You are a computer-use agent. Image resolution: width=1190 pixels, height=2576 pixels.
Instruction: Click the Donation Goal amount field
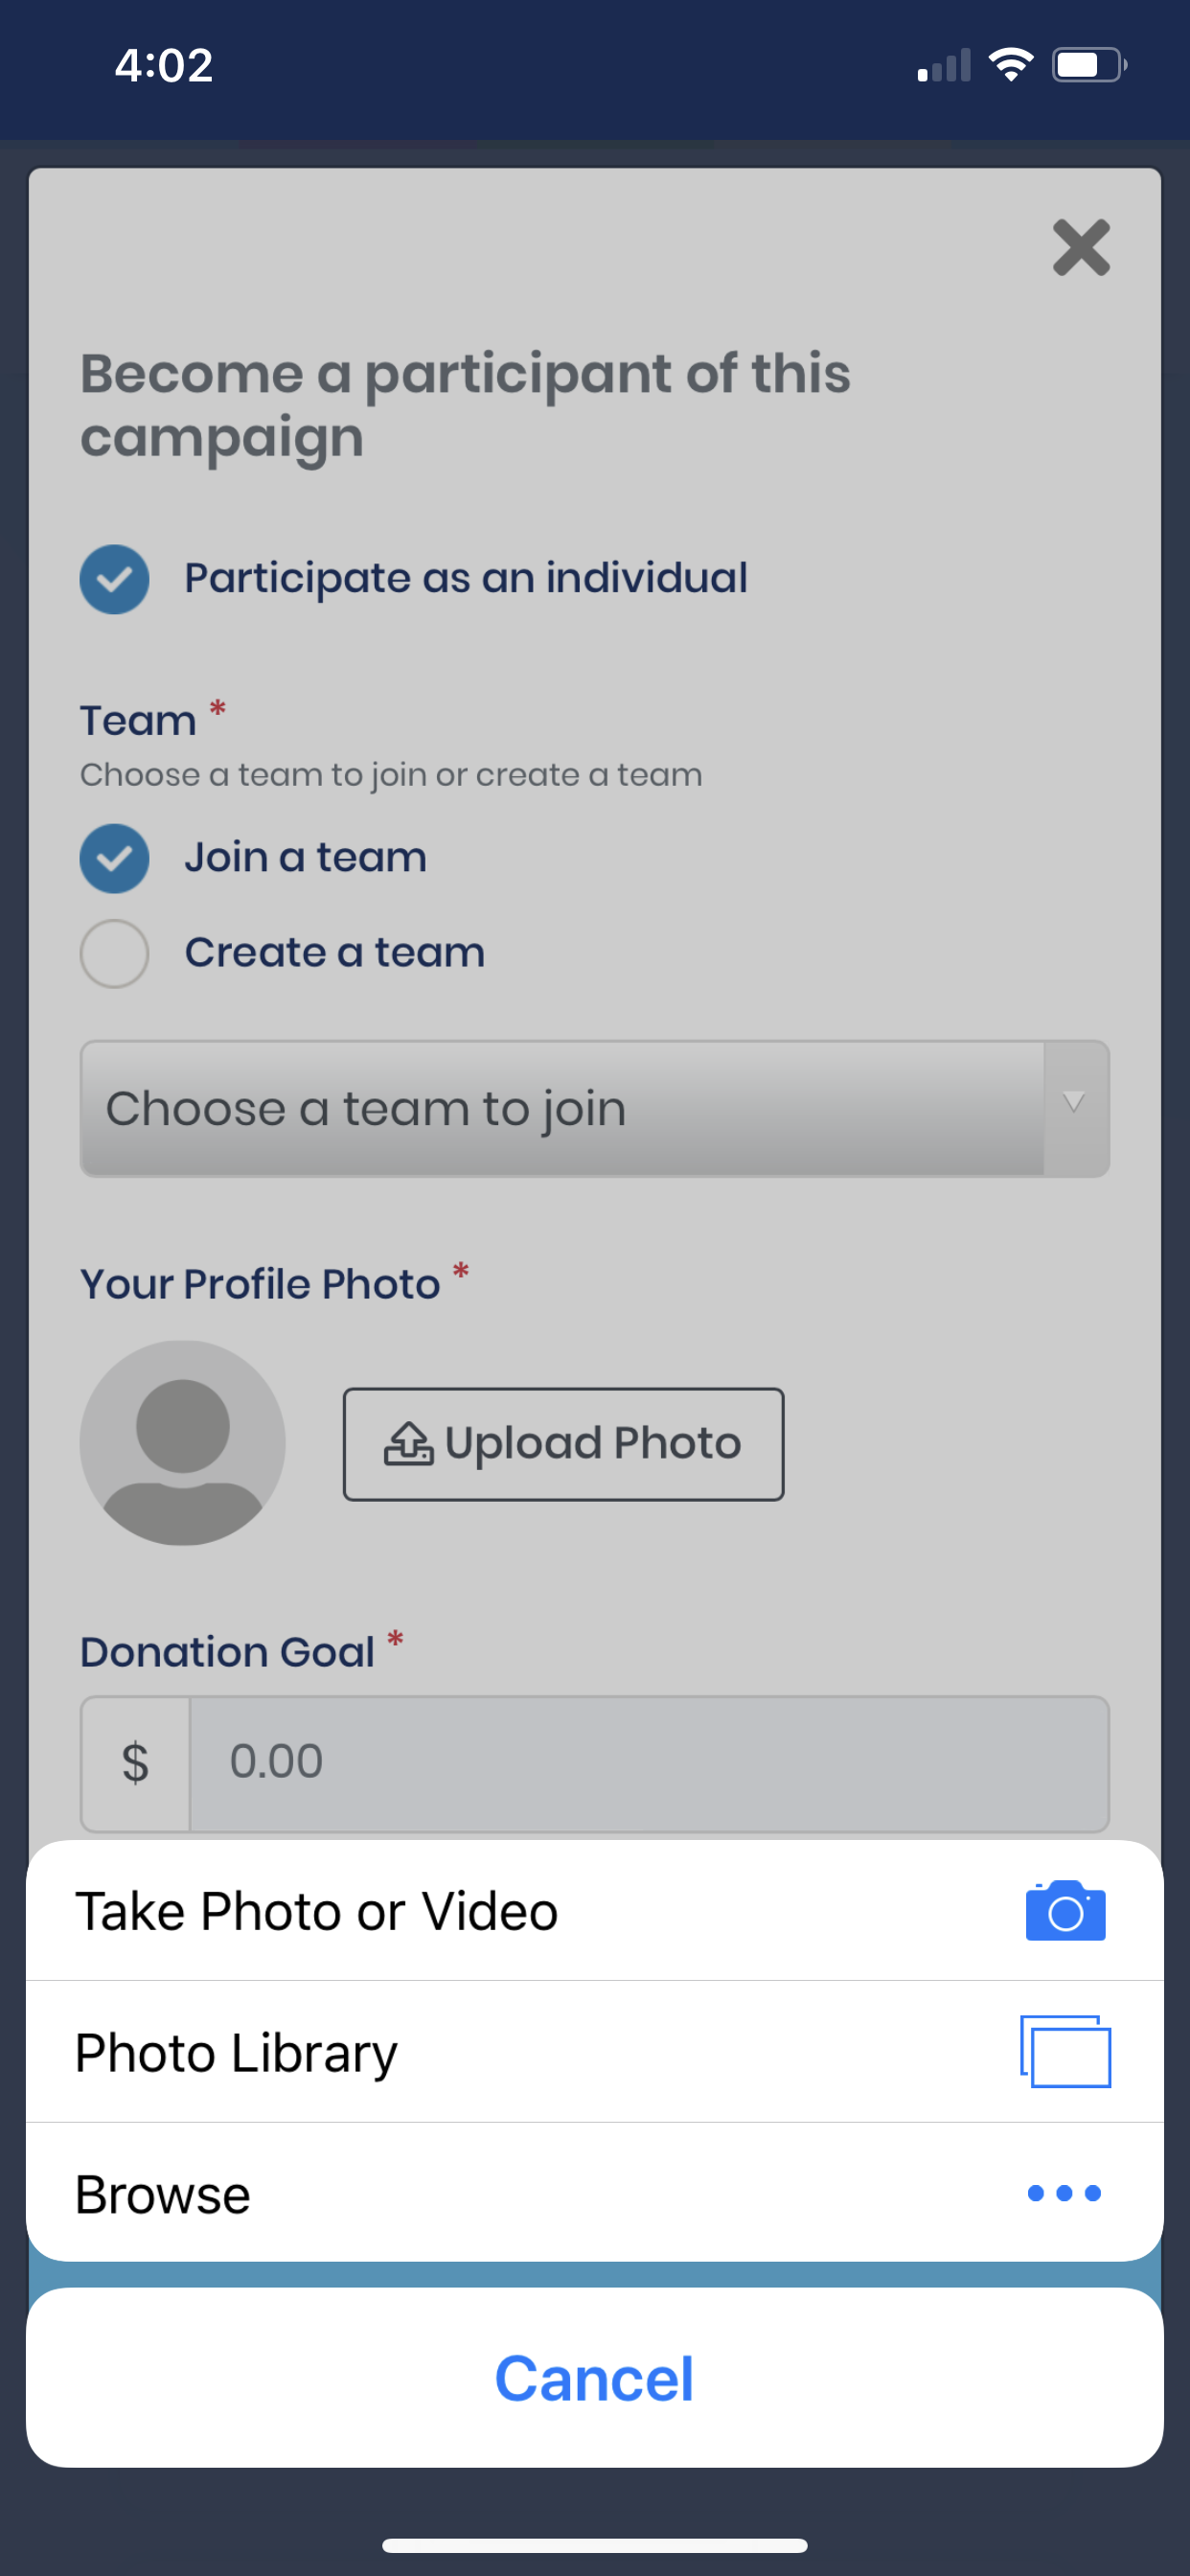[x=649, y=1763]
